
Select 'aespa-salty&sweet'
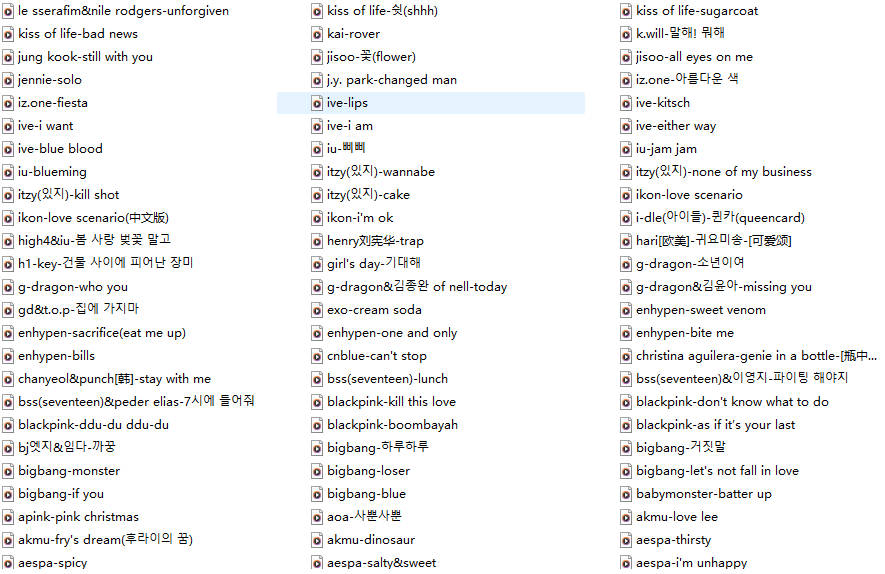[x=382, y=563]
